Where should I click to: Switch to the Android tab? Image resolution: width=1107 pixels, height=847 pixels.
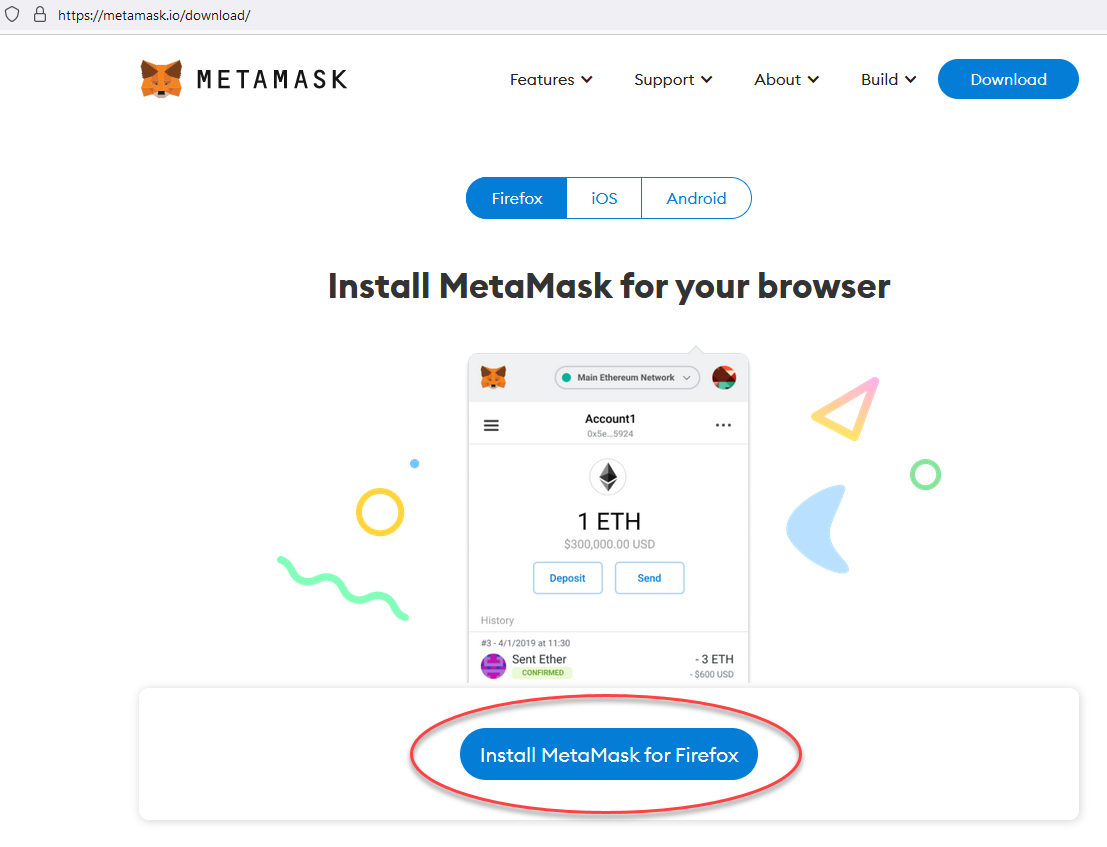tap(696, 198)
